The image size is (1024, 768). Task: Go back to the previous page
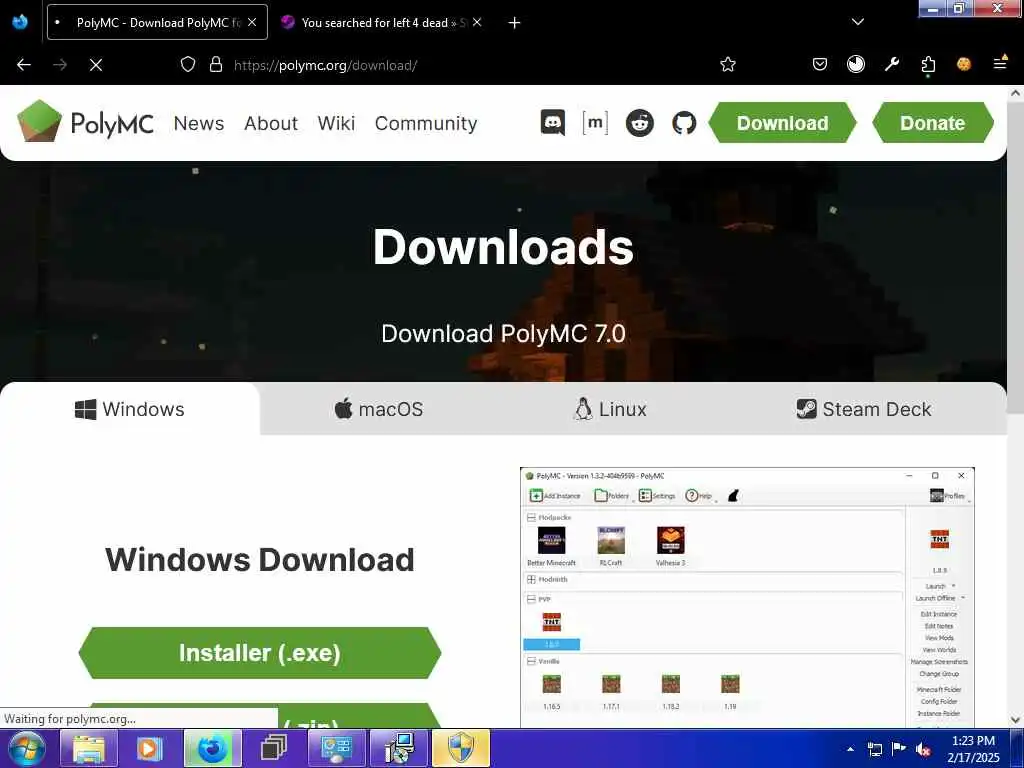(24, 65)
